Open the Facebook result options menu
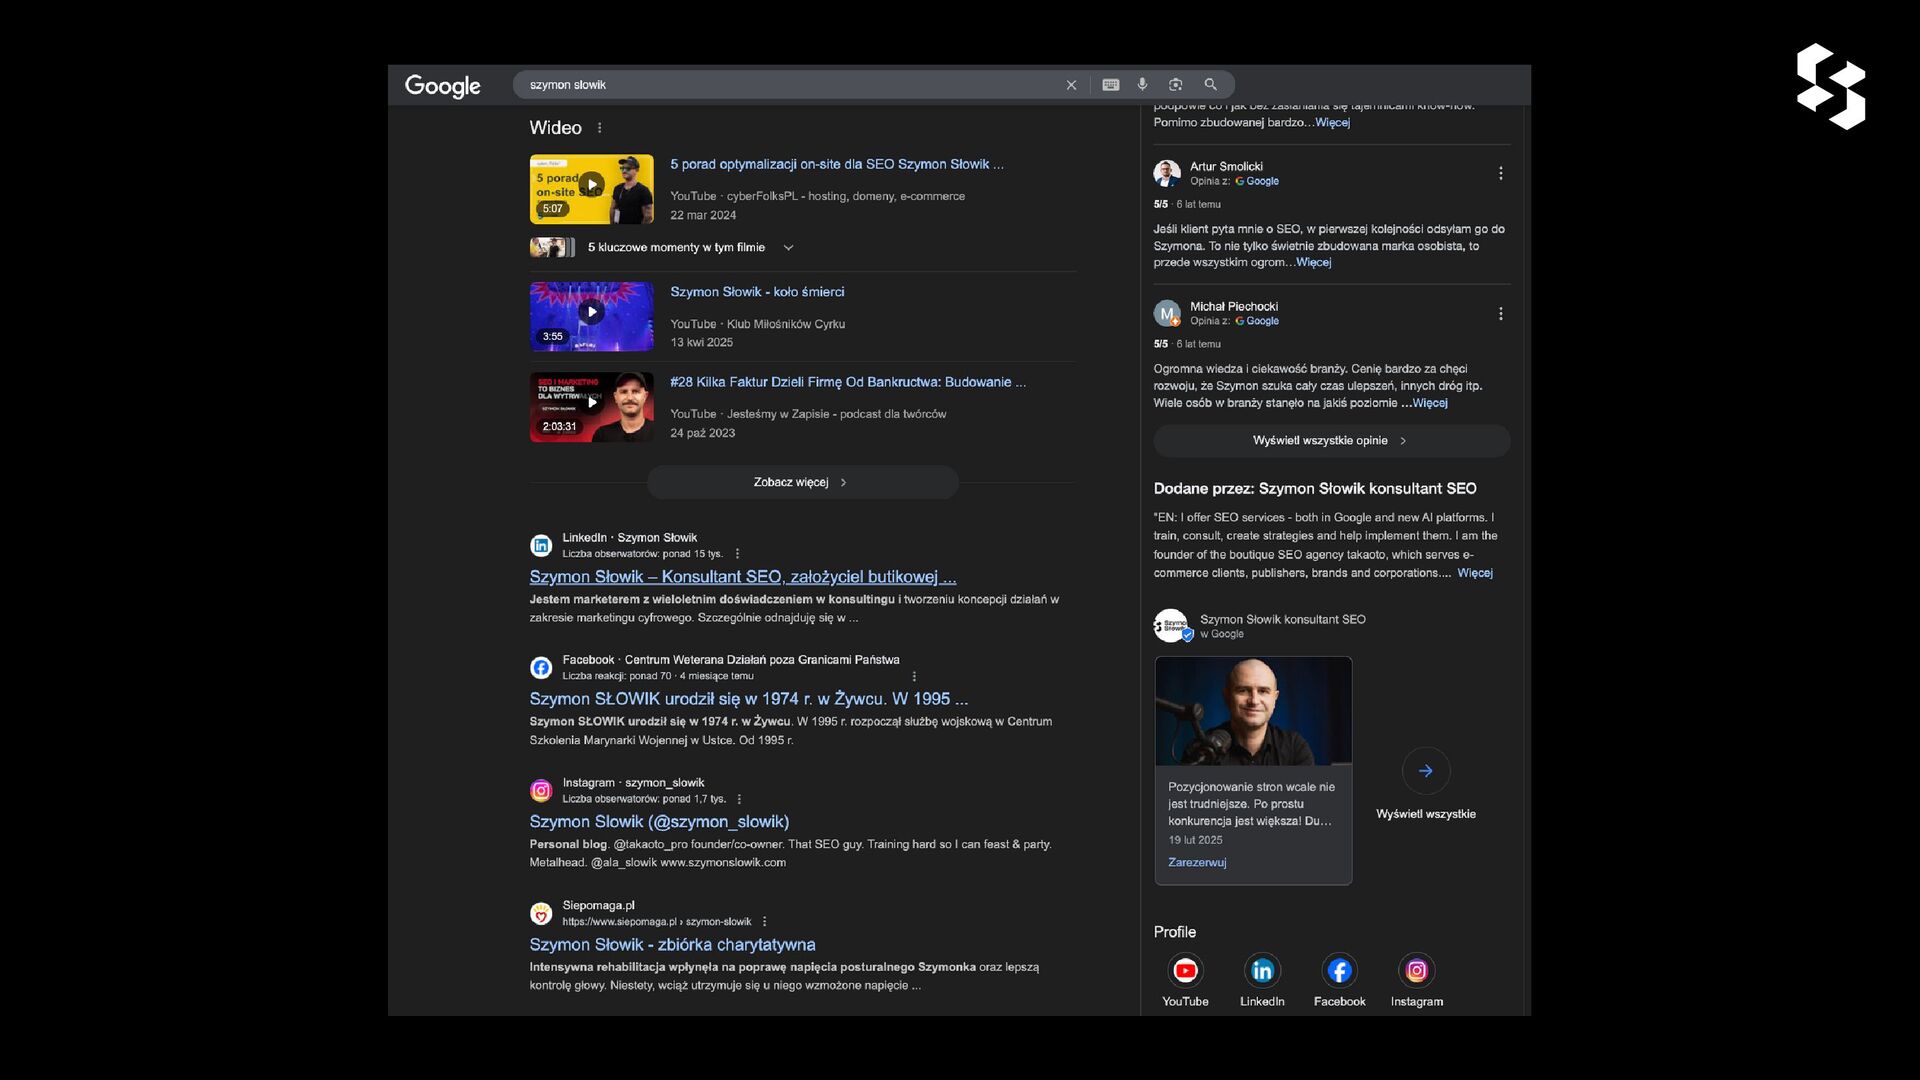This screenshot has height=1080, width=1920. (914, 676)
